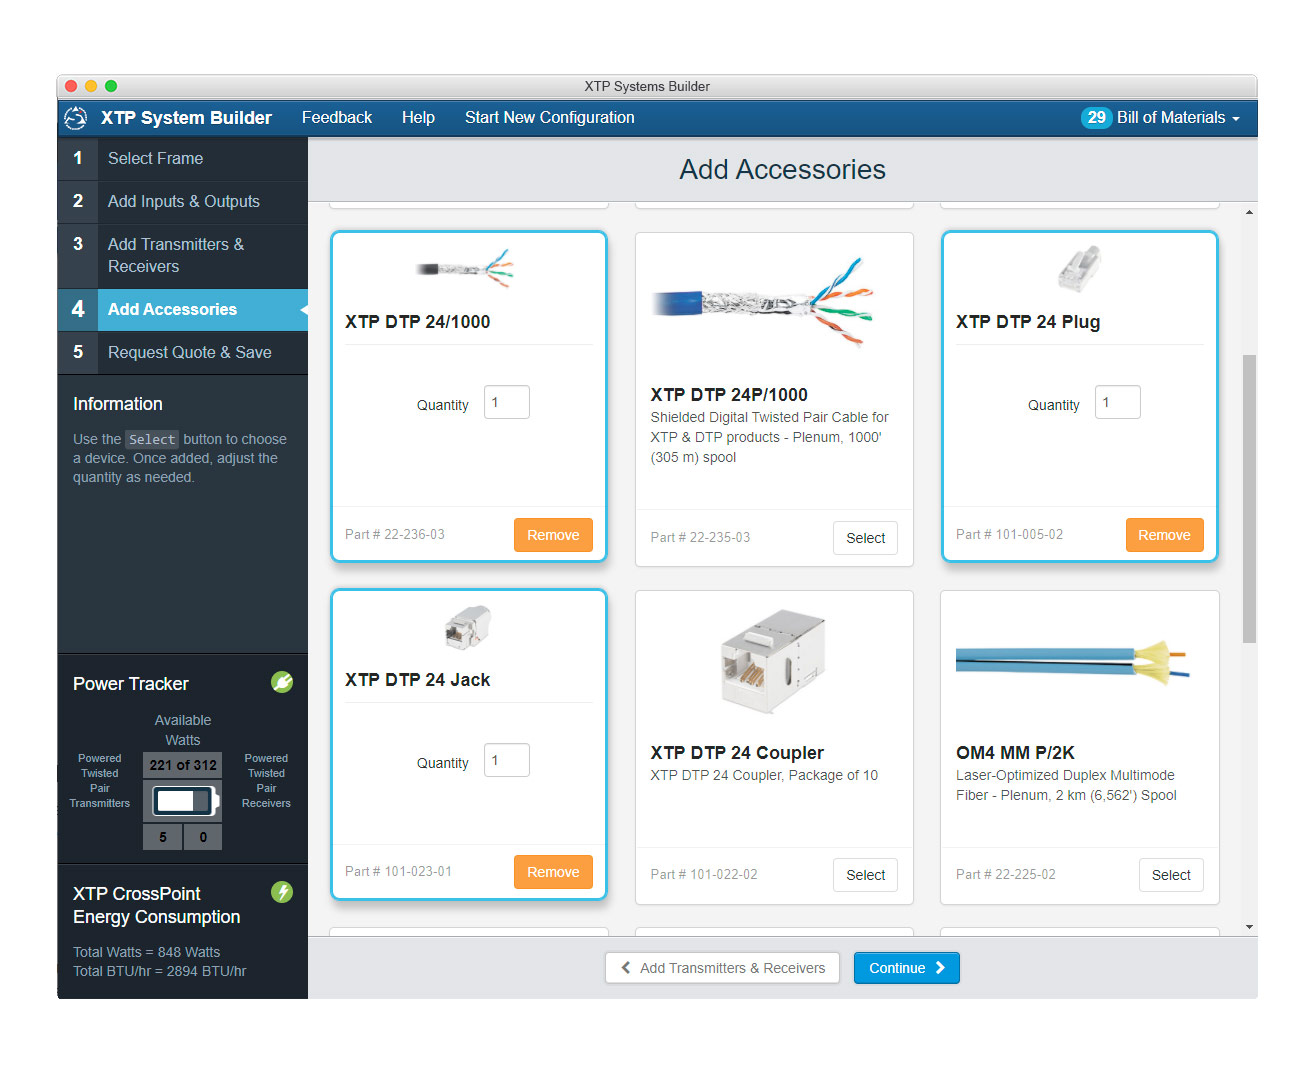Click the macOS green zoom window button

[x=111, y=86]
